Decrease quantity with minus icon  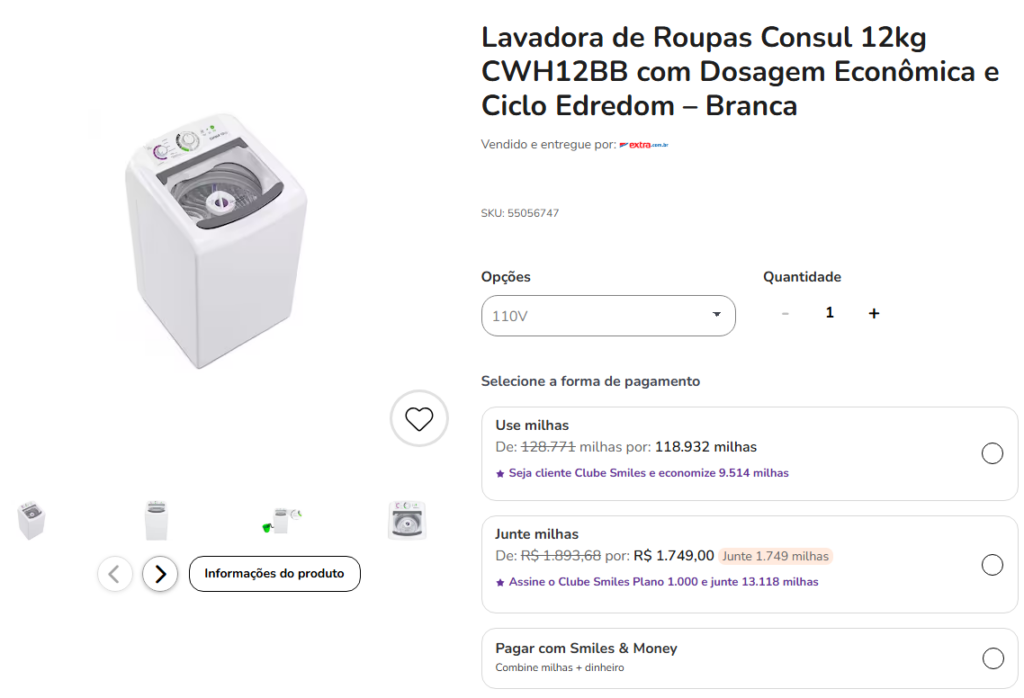coord(785,313)
